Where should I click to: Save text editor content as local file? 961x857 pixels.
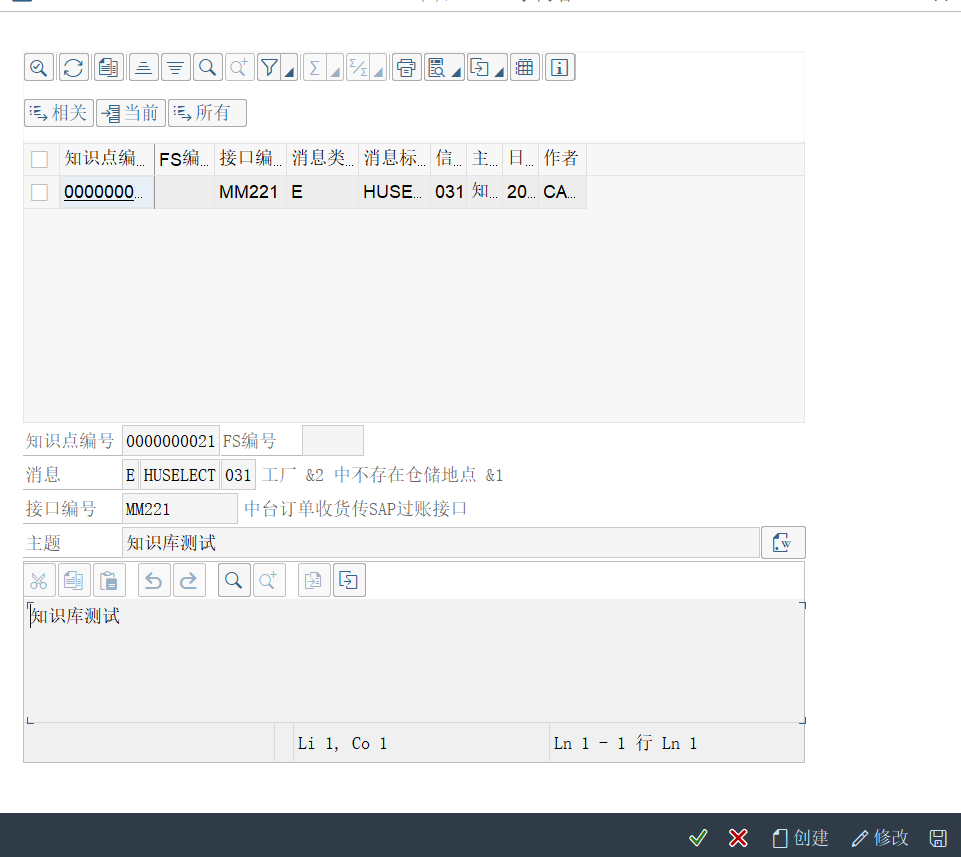pos(349,581)
